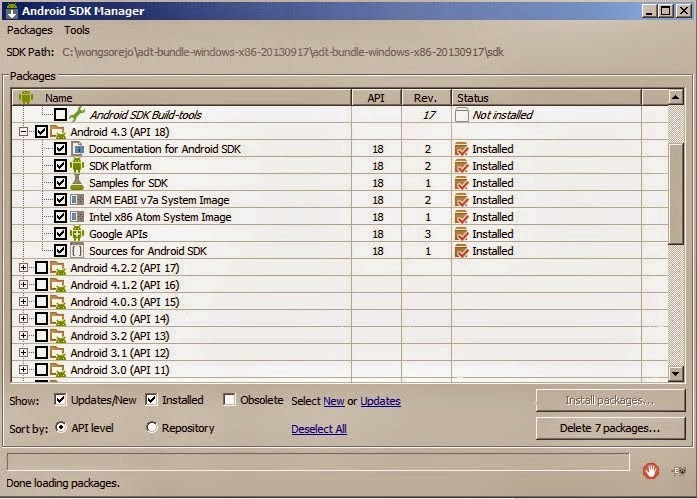Click the log icon at the bottom right
The height and width of the screenshot is (499, 697).
679,471
